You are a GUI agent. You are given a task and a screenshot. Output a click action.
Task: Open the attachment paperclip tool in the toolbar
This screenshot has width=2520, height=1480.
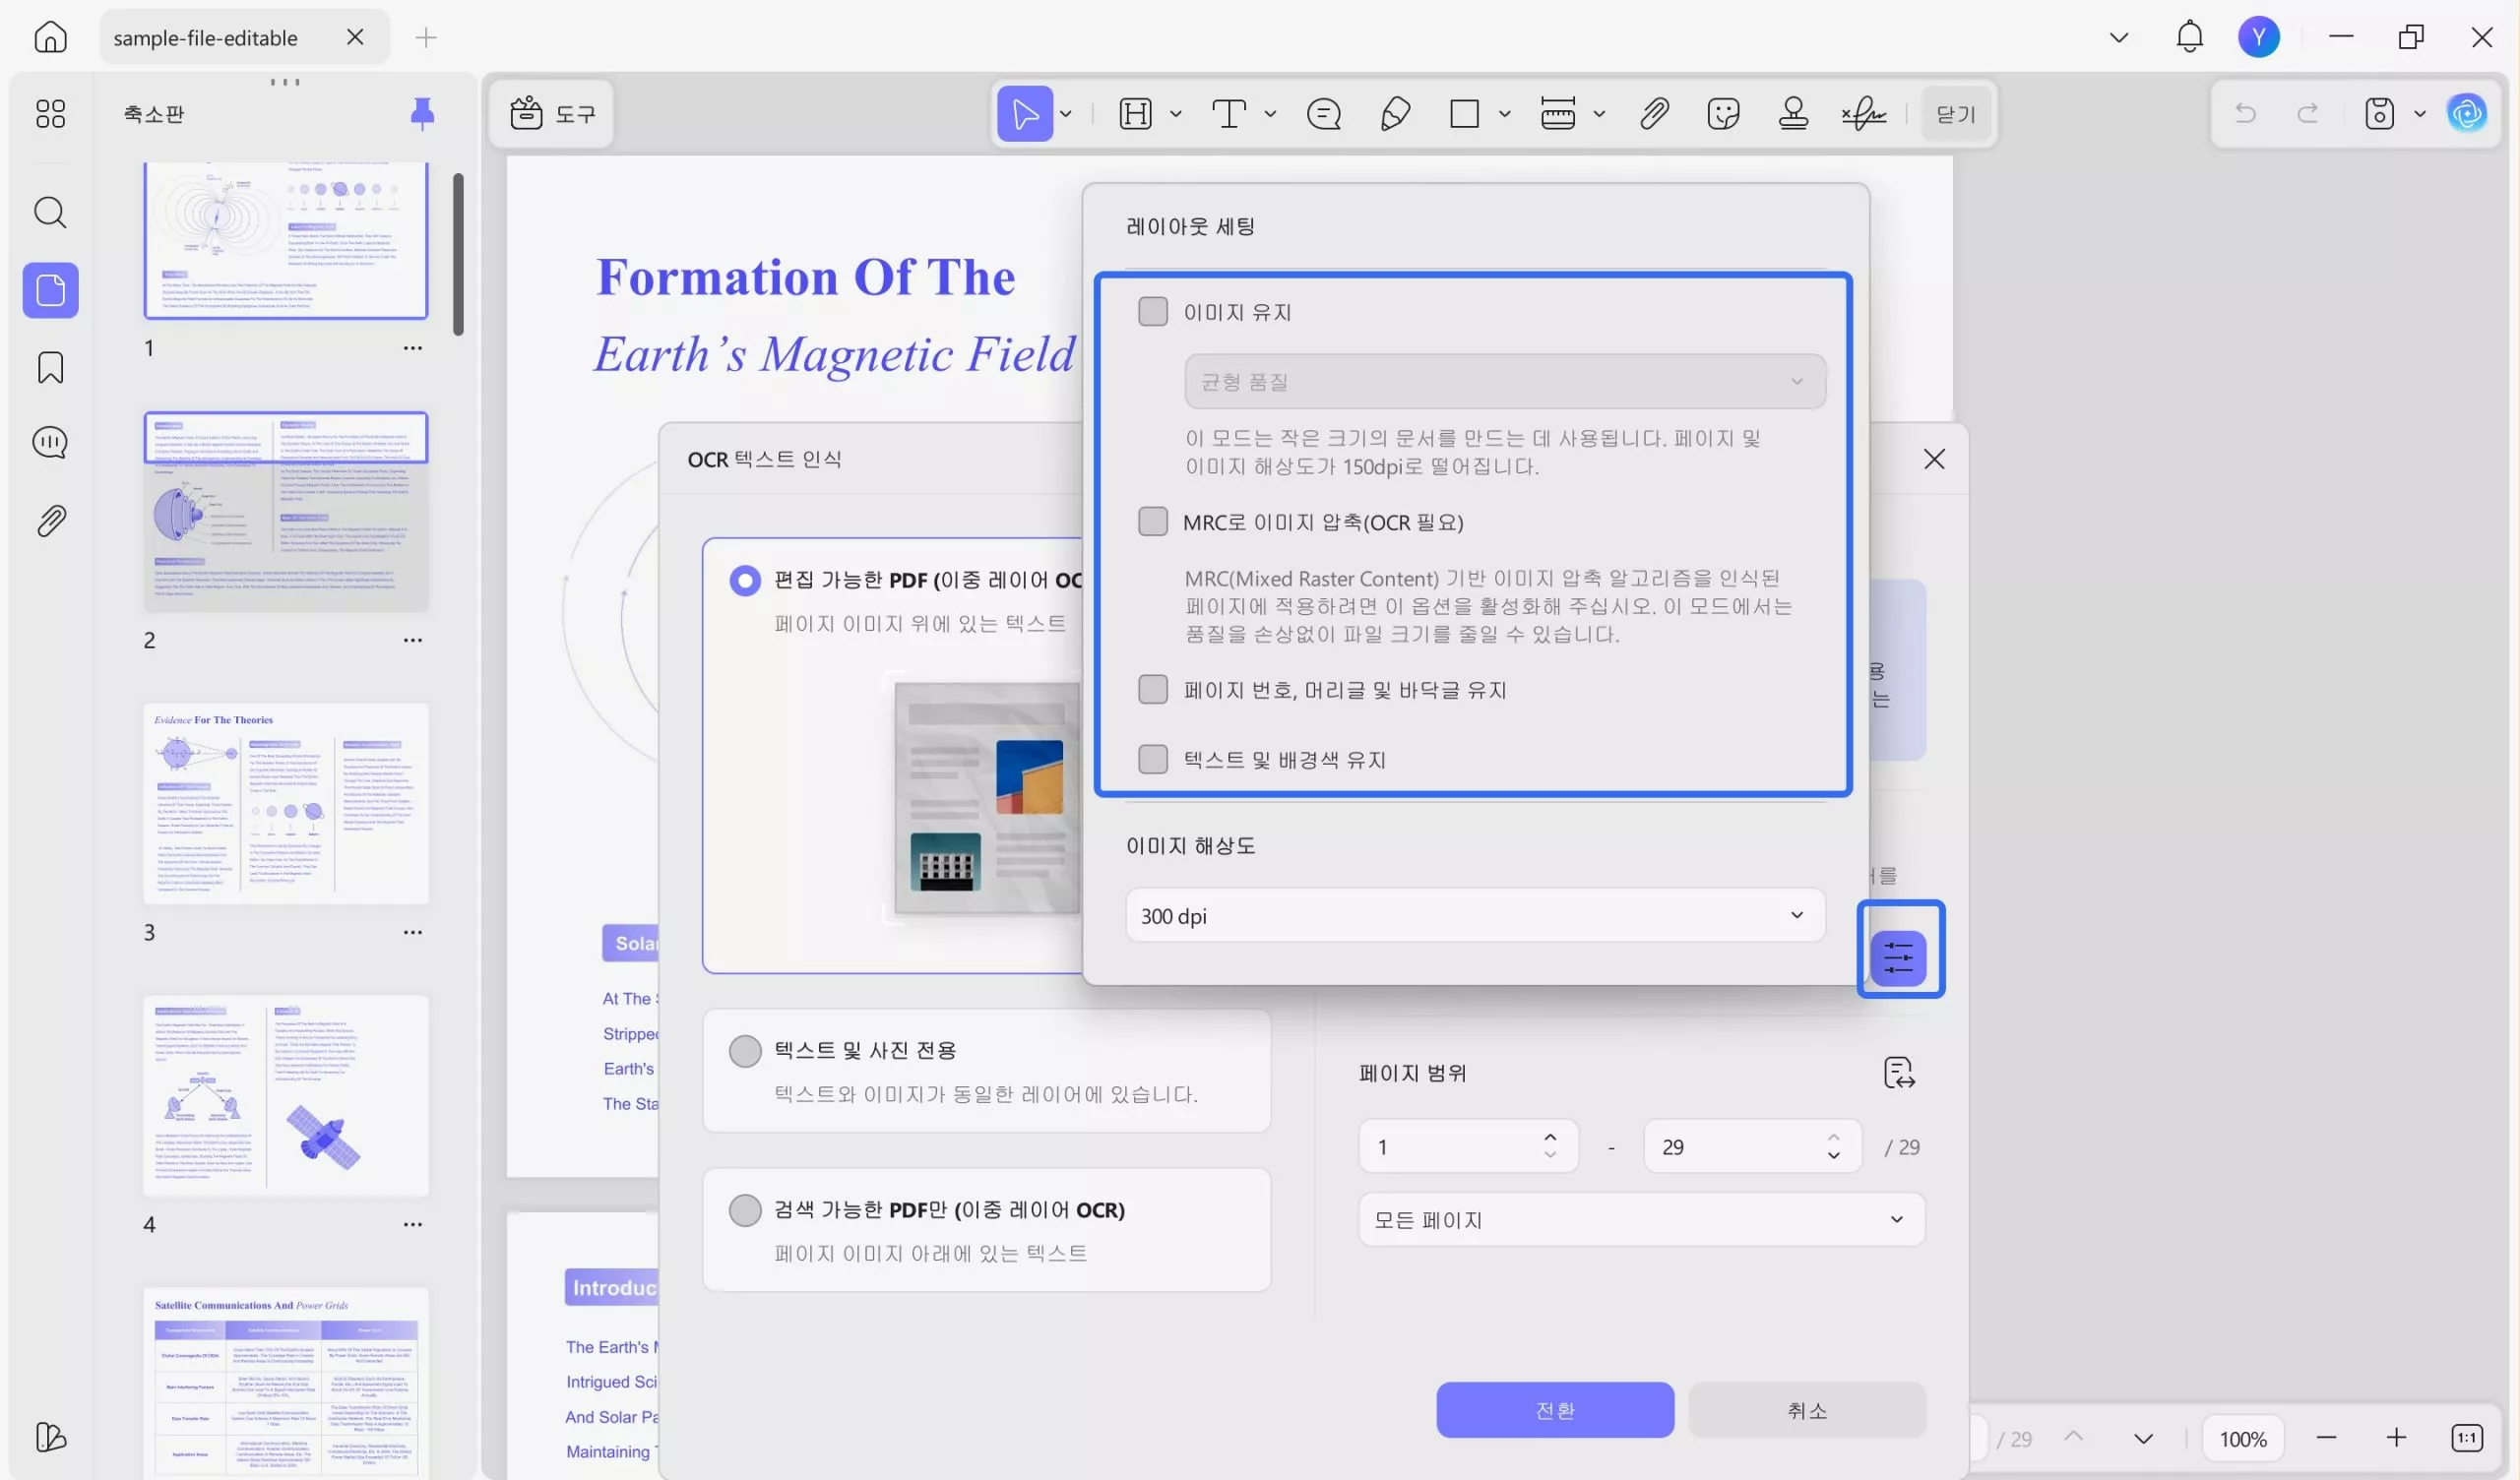click(x=1654, y=114)
